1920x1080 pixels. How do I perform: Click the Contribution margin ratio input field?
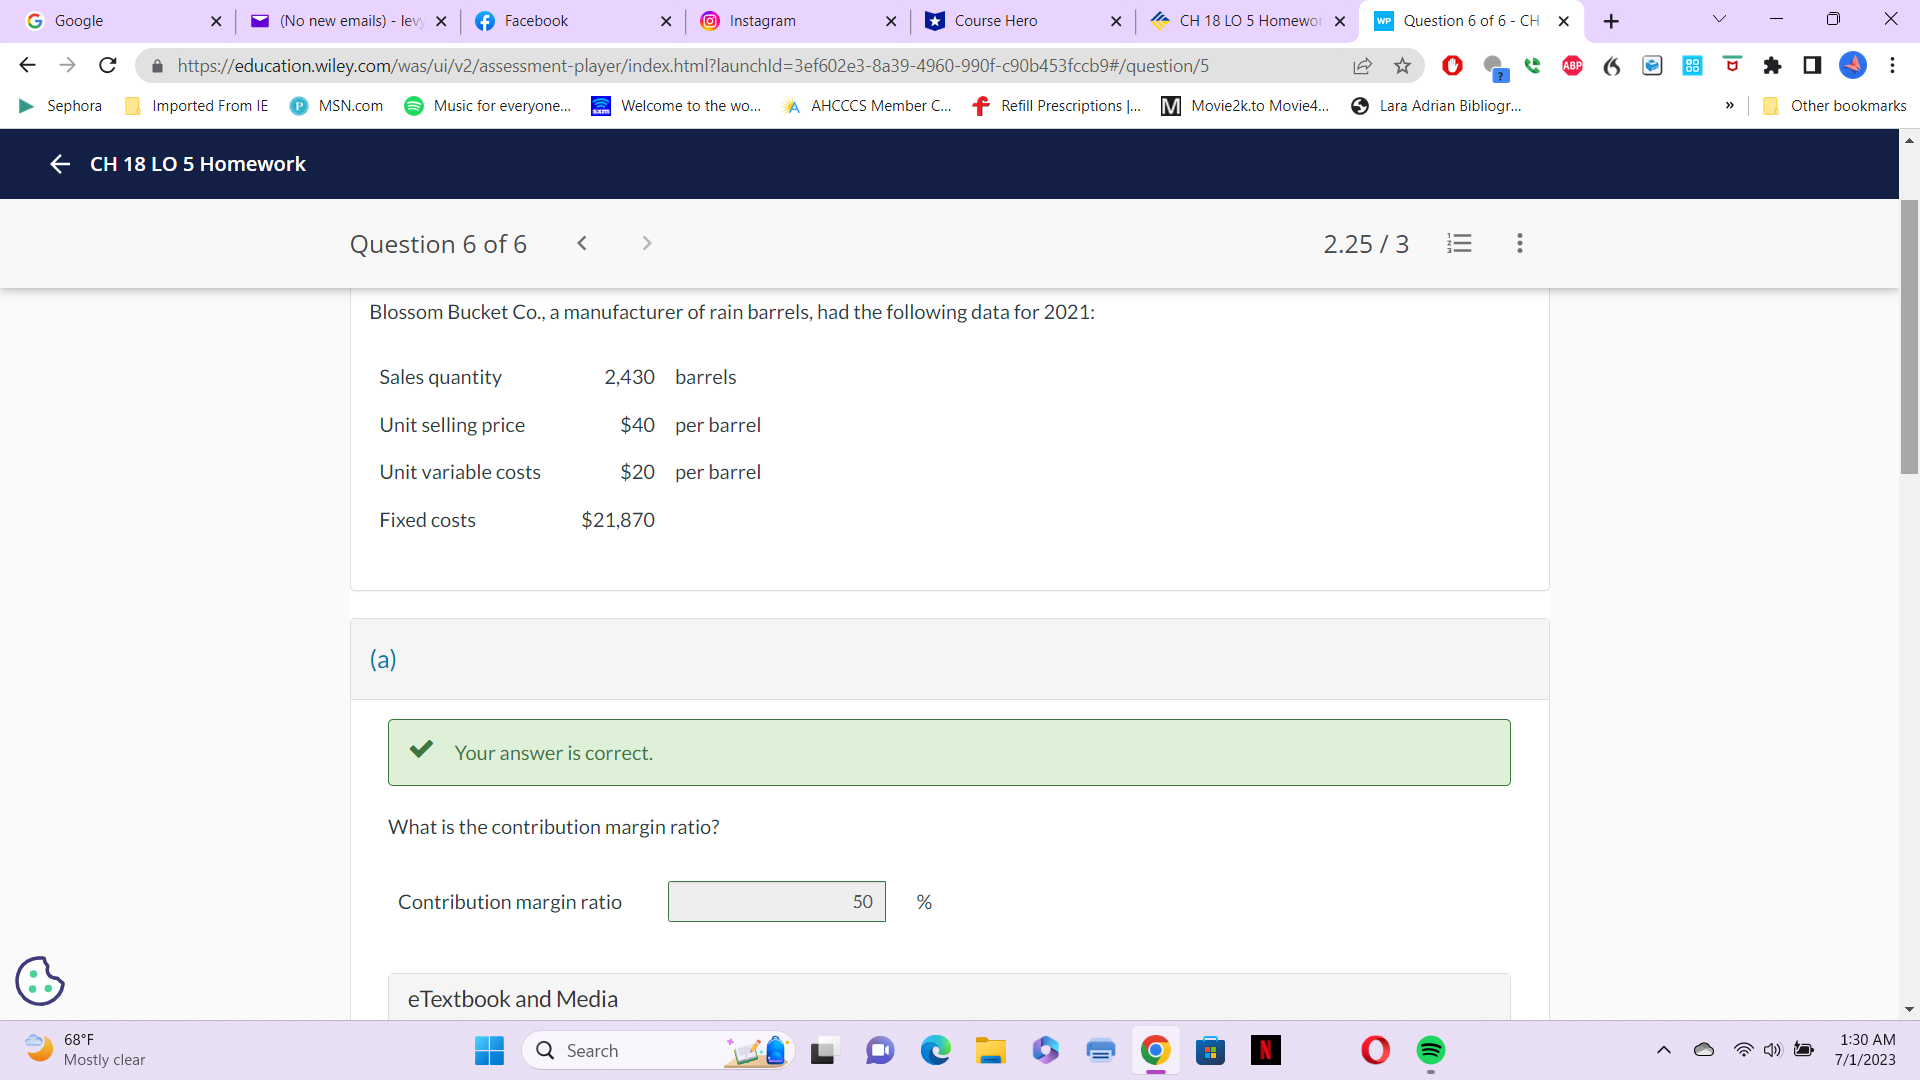pos(776,902)
